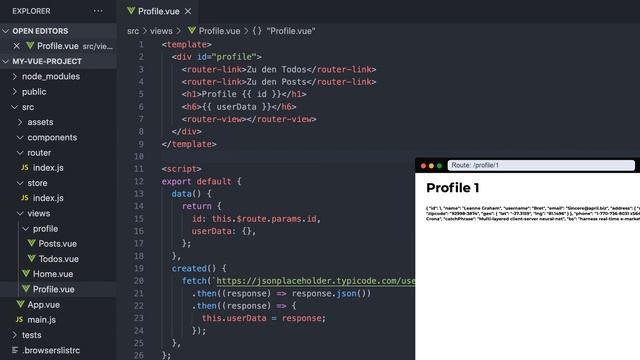Select "Profile.vue" symbol in the breadcrumb
The image size is (640, 360).
[291, 31]
